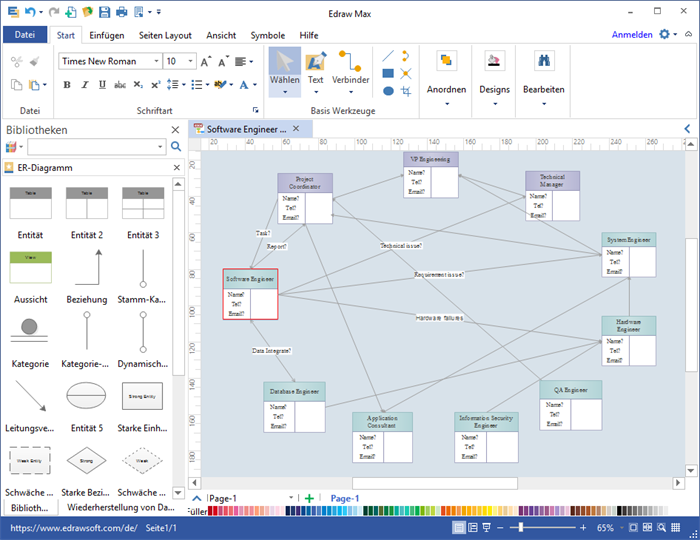Expand Schriftart dialog launcher
Image resolution: width=700 pixels, height=540 pixels.
click(255, 110)
